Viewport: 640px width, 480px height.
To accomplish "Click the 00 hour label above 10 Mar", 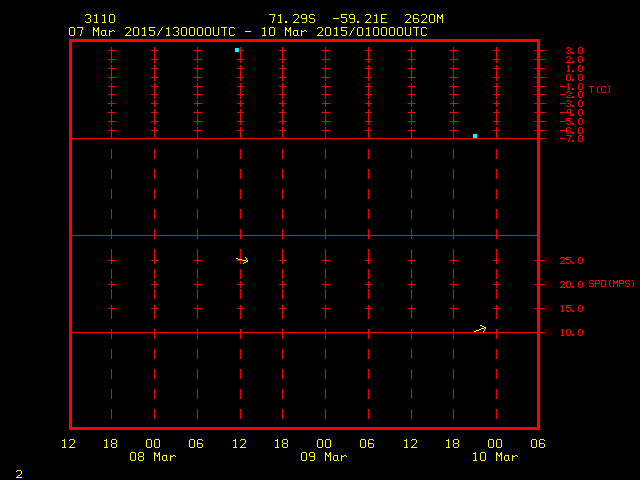I will coord(495,444).
